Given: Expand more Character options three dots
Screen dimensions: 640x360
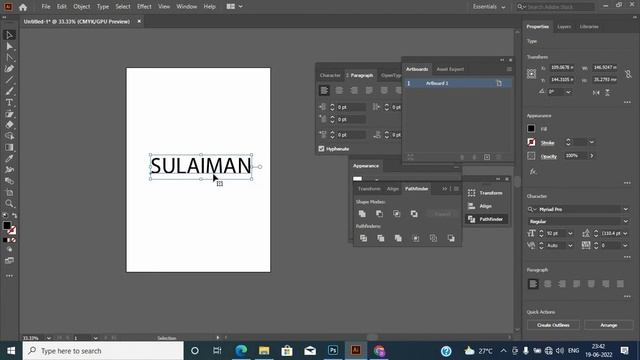Looking at the screenshot, I should [627, 257].
